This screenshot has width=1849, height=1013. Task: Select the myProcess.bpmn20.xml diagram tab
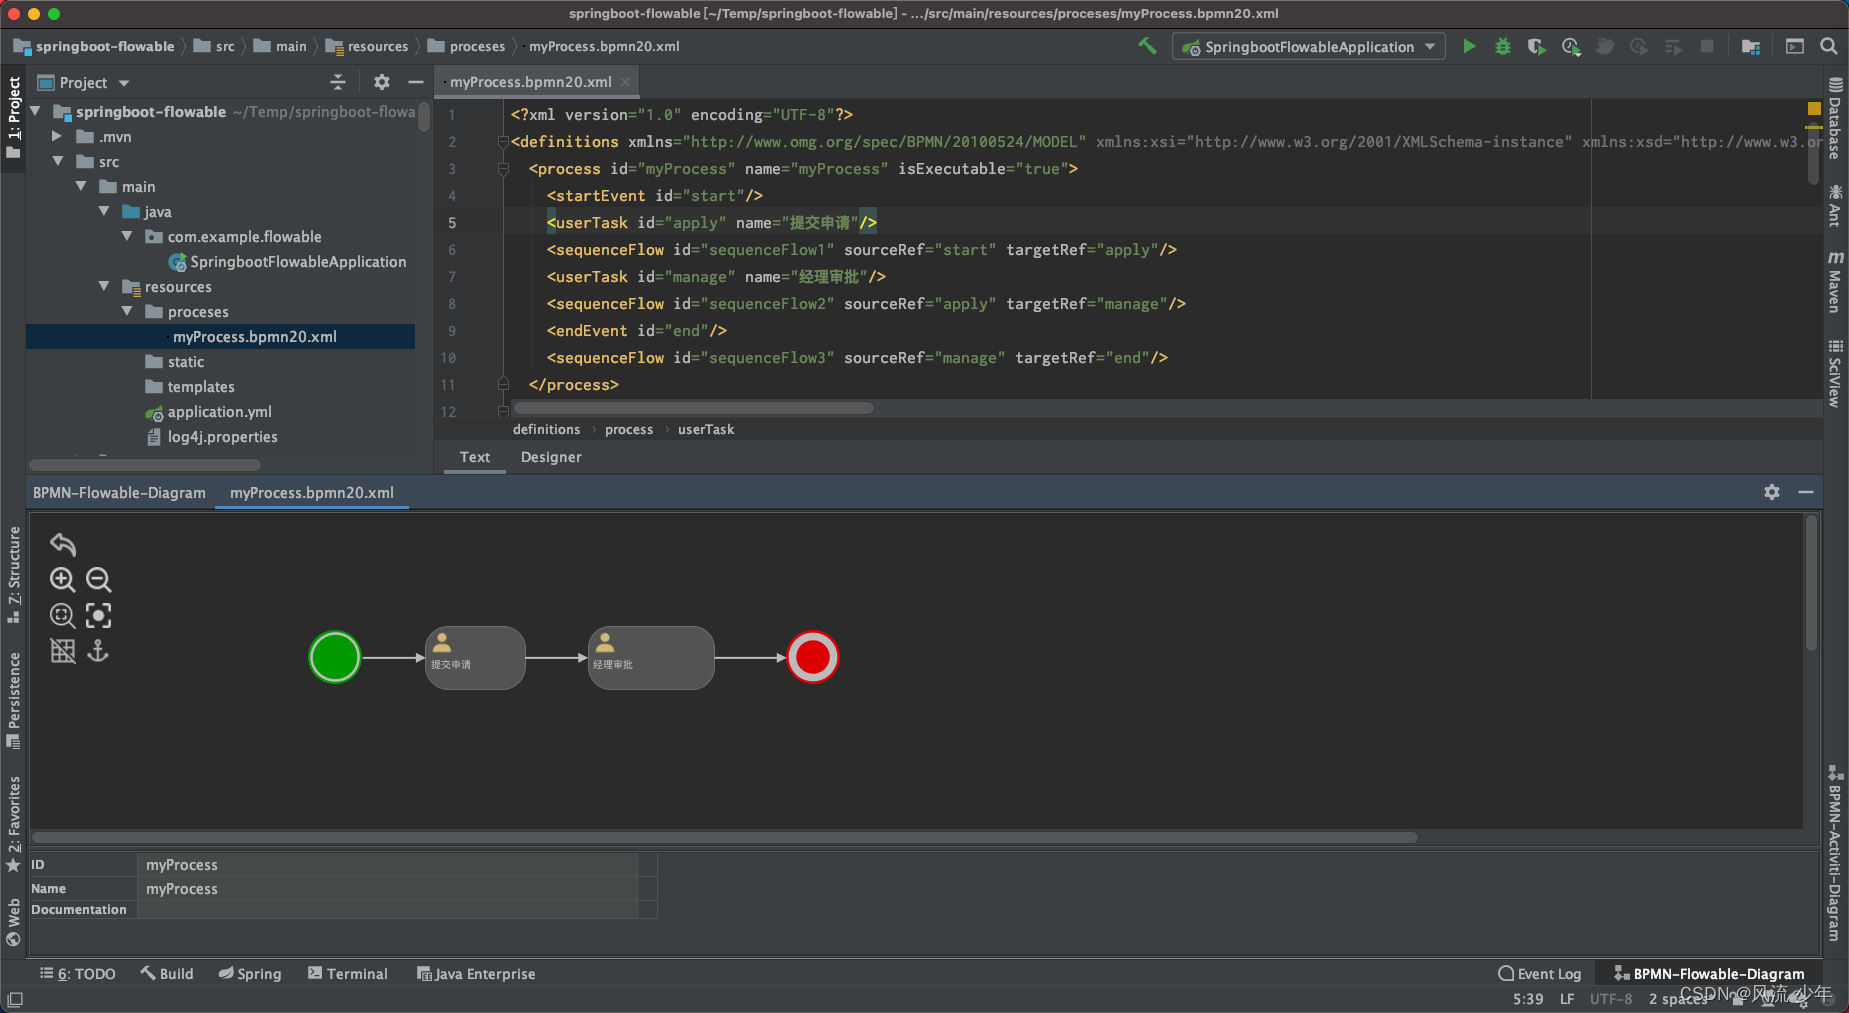[x=312, y=493]
